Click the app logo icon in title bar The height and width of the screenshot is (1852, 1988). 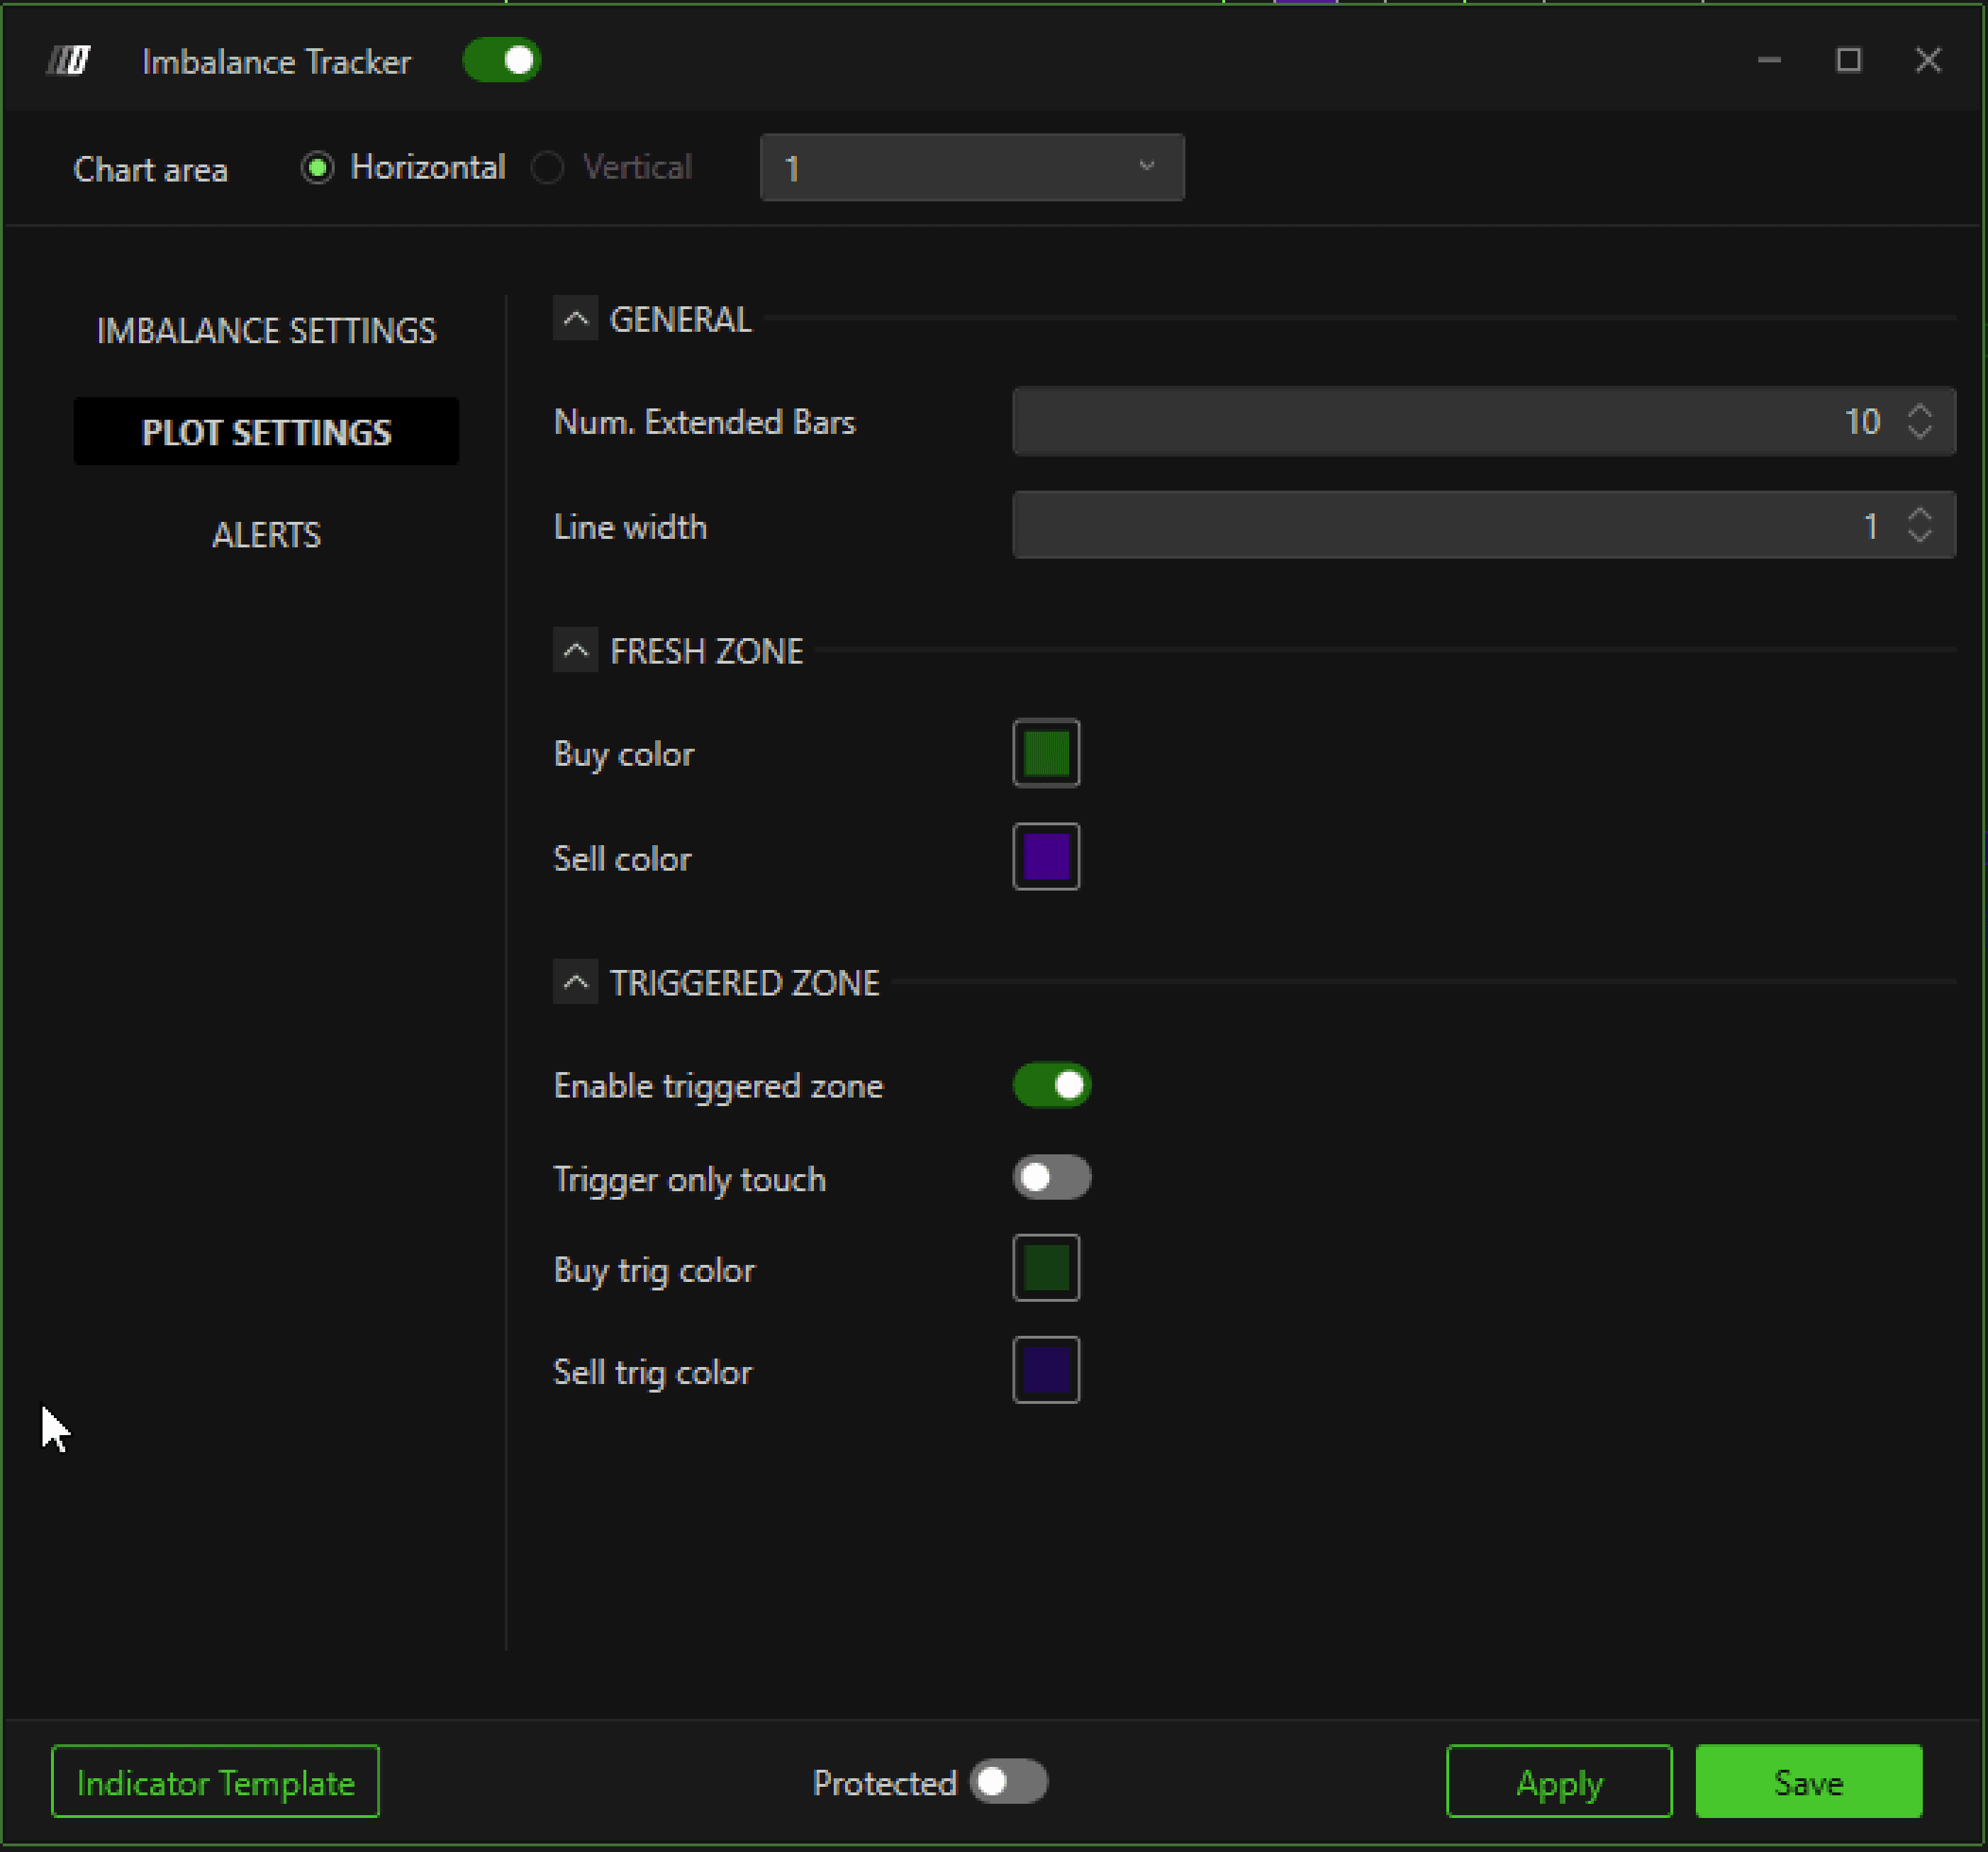pos(68,61)
